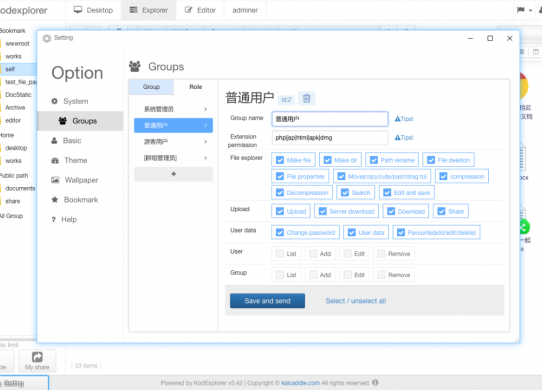This screenshot has height=390, width=542.
Task: Click the plus add group button
Action: [174, 174]
